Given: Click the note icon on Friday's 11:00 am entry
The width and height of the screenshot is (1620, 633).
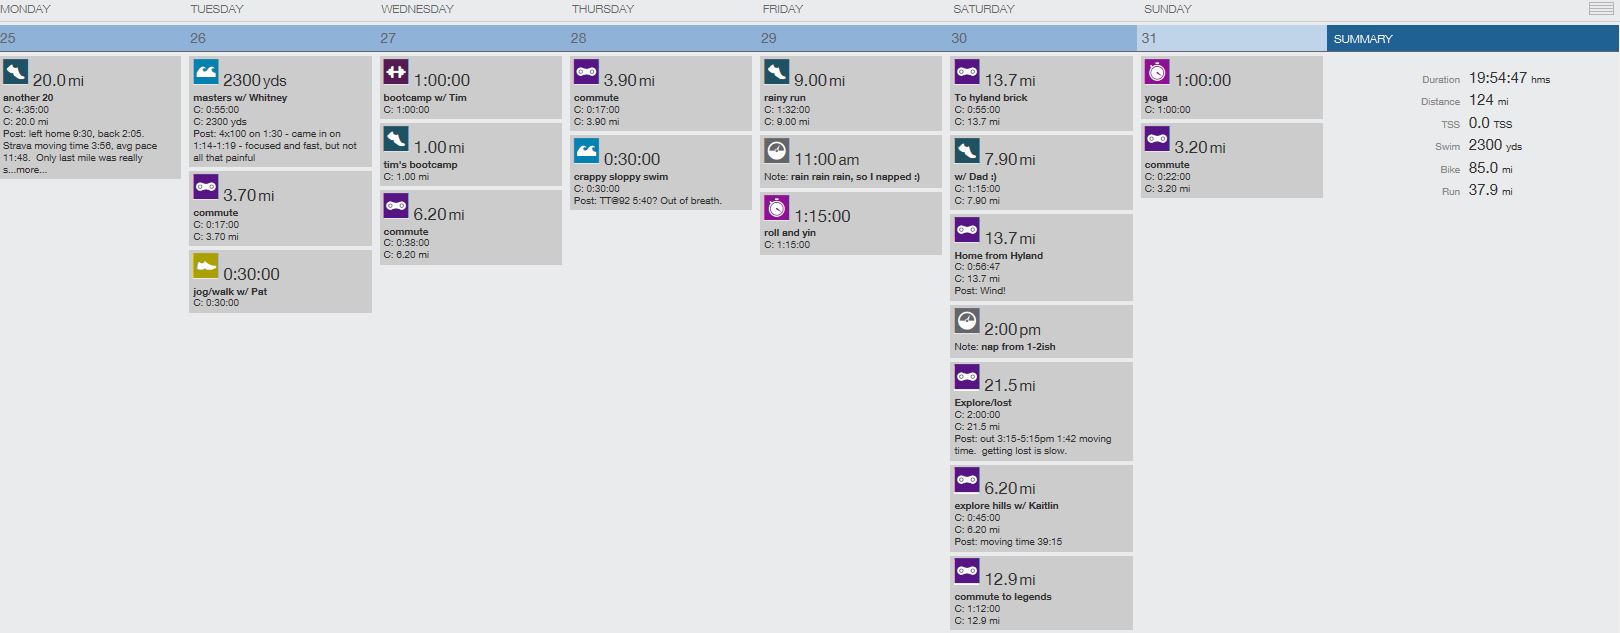Looking at the screenshot, I should [x=777, y=151].
